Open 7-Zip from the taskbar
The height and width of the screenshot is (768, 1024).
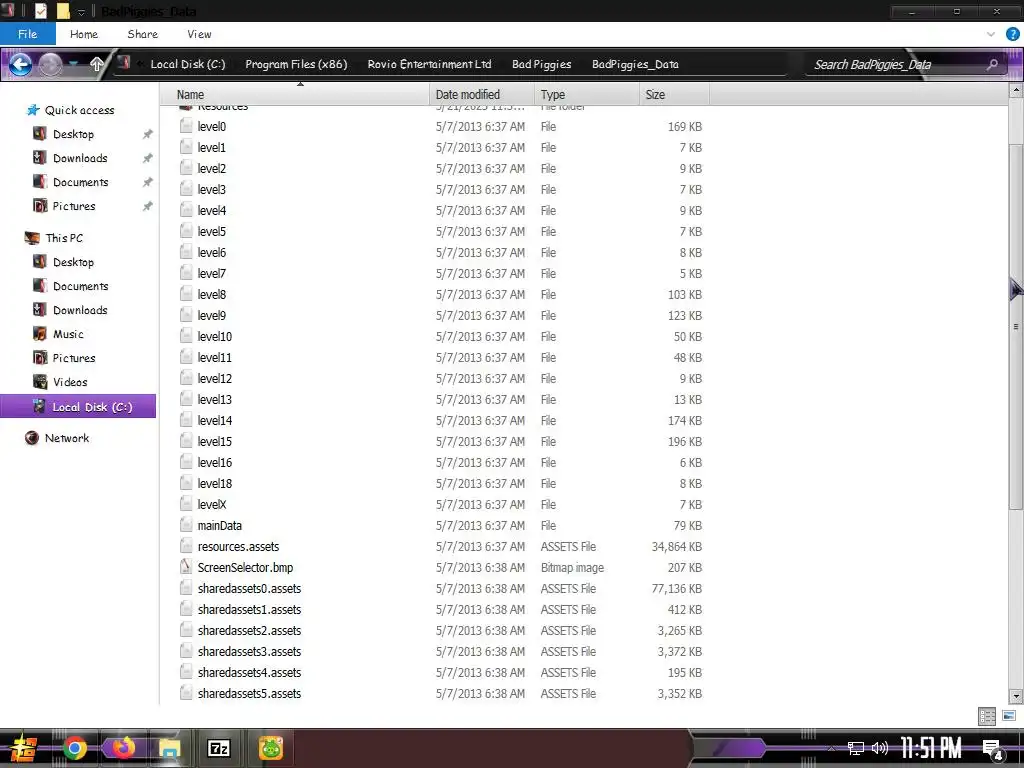pos(218,748)
